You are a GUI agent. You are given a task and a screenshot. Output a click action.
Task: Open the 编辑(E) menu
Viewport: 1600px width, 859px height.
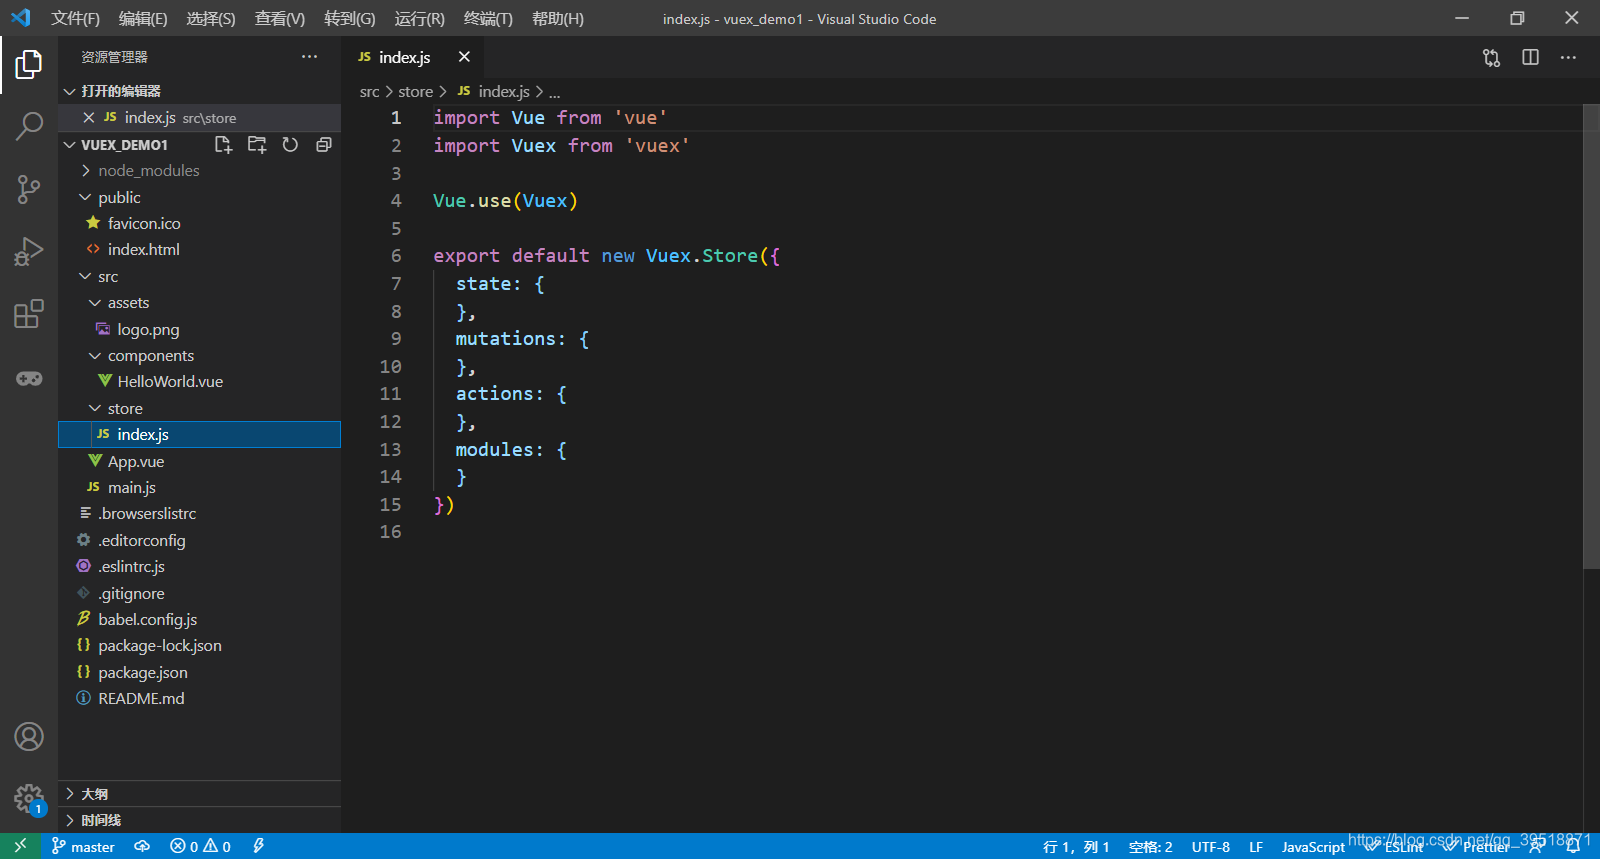(x=143, y=18)
